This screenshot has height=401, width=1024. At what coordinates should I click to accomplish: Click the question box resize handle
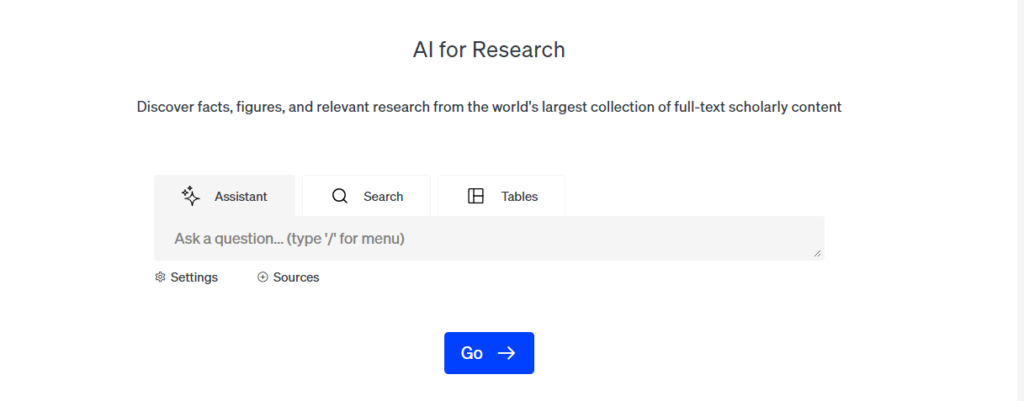(818, 254)
